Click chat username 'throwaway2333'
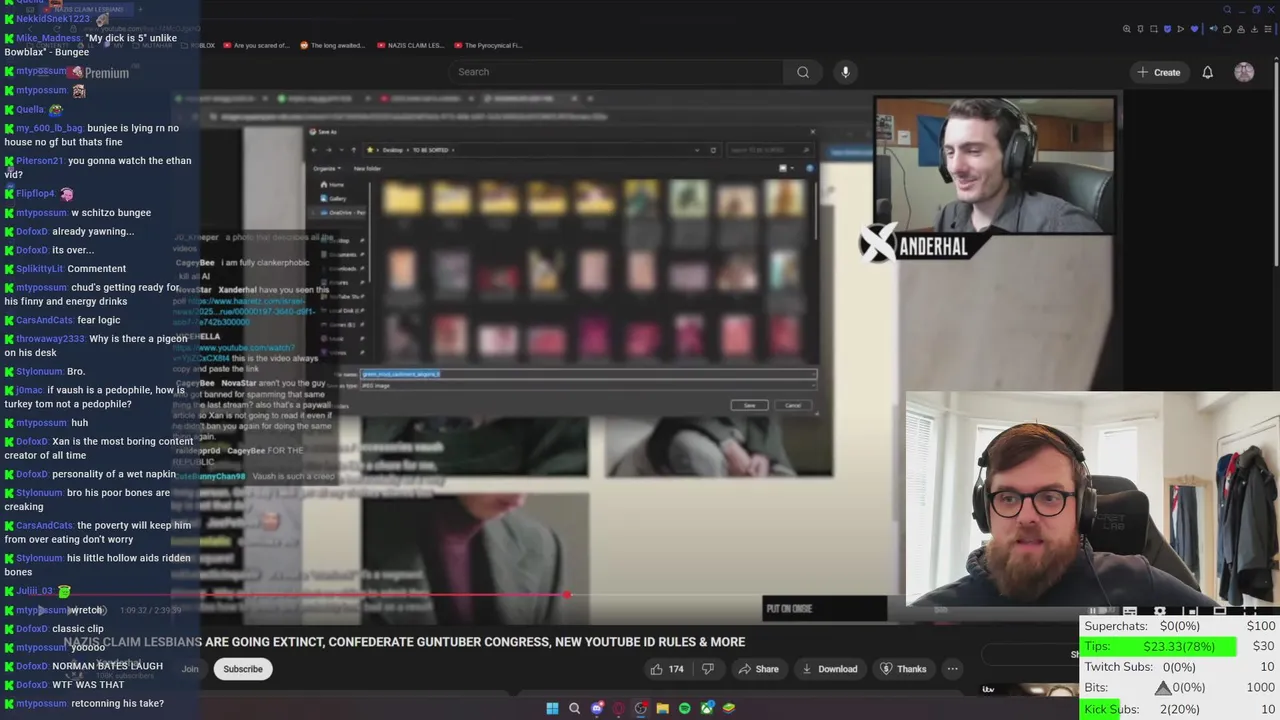The width and height of the screenshot is (1280, 720). coord(50,339)
